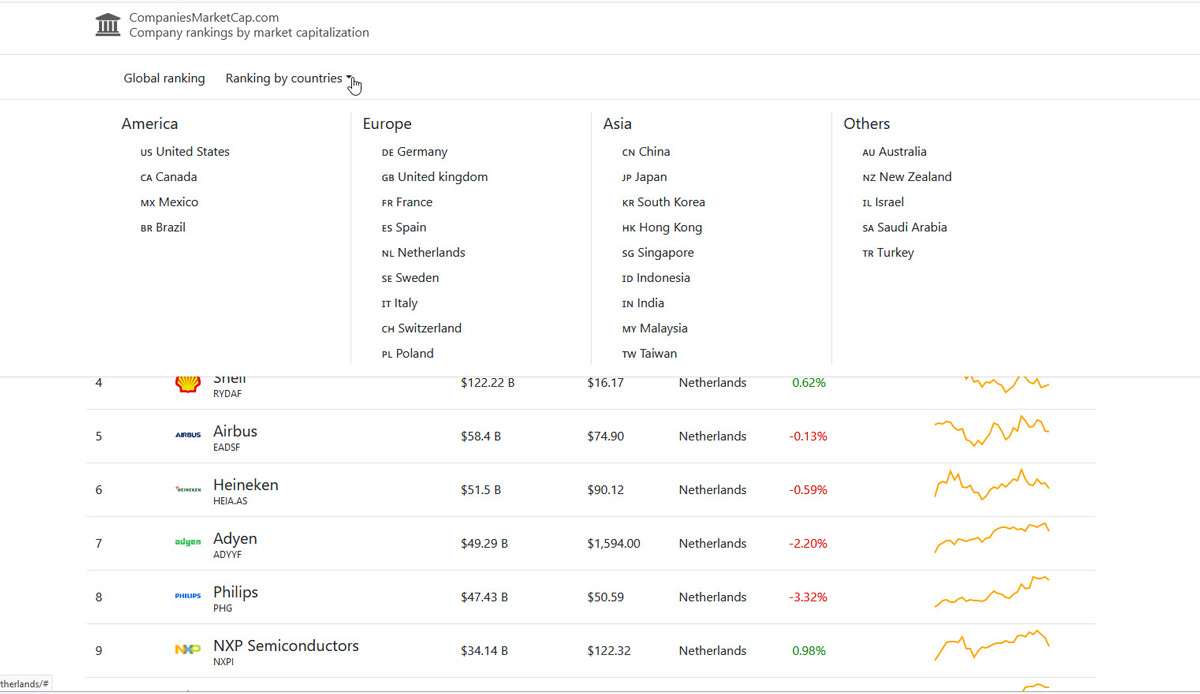
Task: Choose Brazil from the country menu
Action: [x=163, y=227]
